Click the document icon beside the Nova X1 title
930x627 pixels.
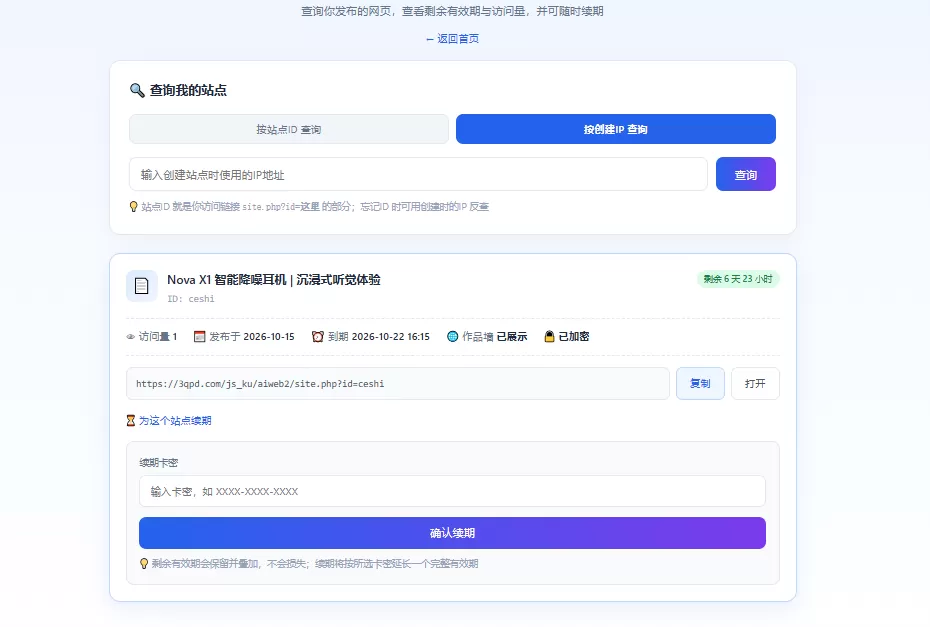pyautogui.click(x=142, y=286)
